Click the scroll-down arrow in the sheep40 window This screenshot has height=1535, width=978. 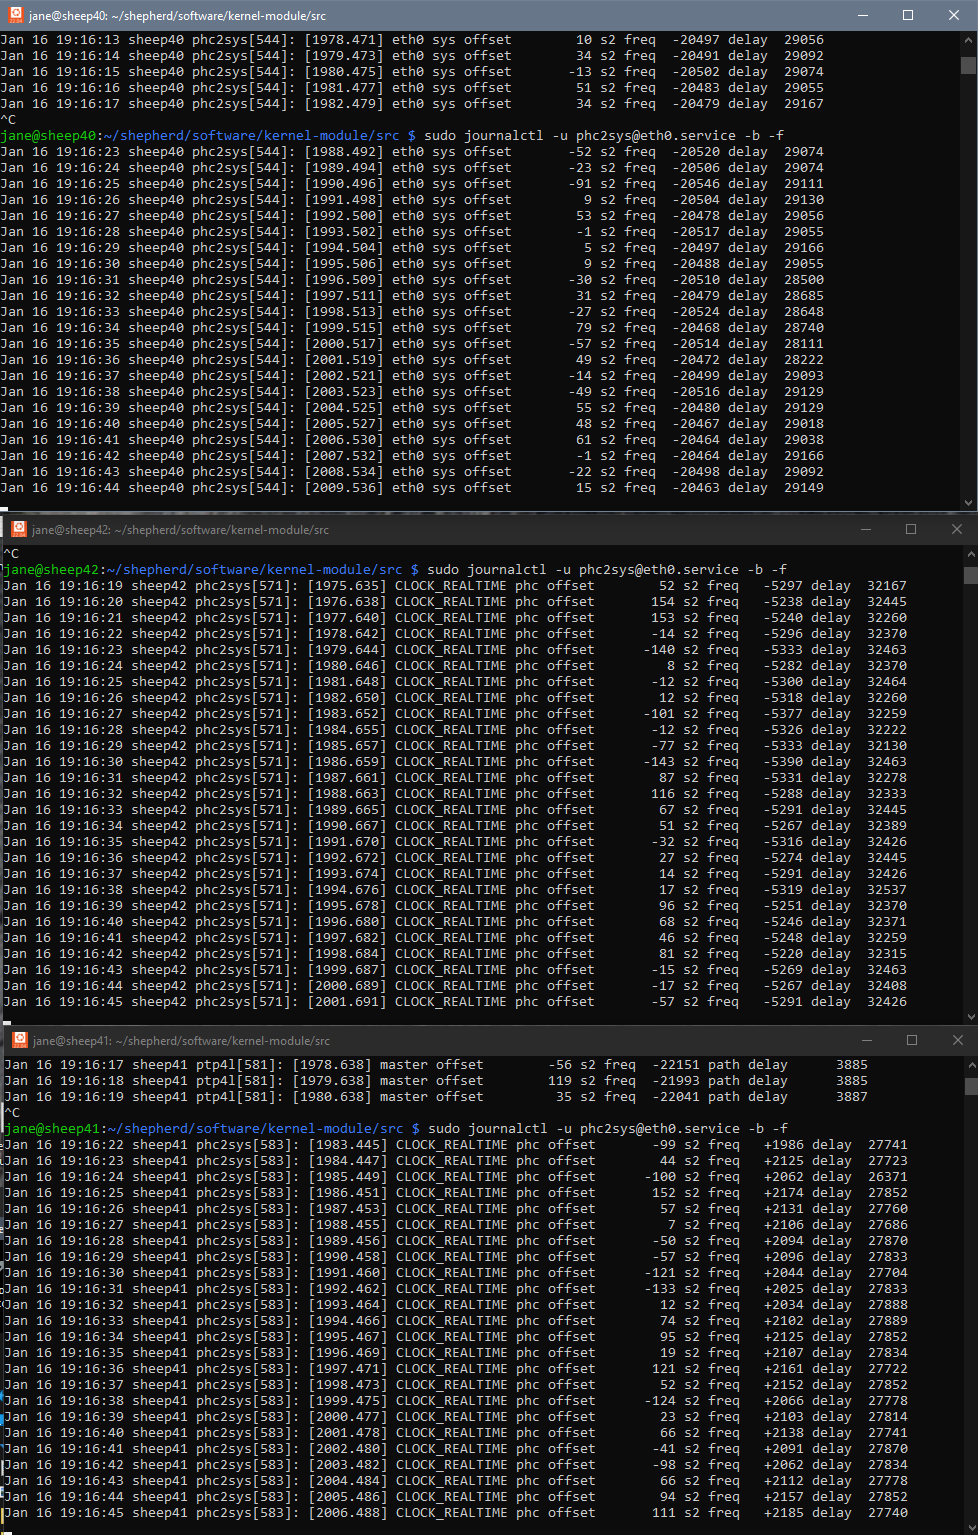[x=968, y=503]
